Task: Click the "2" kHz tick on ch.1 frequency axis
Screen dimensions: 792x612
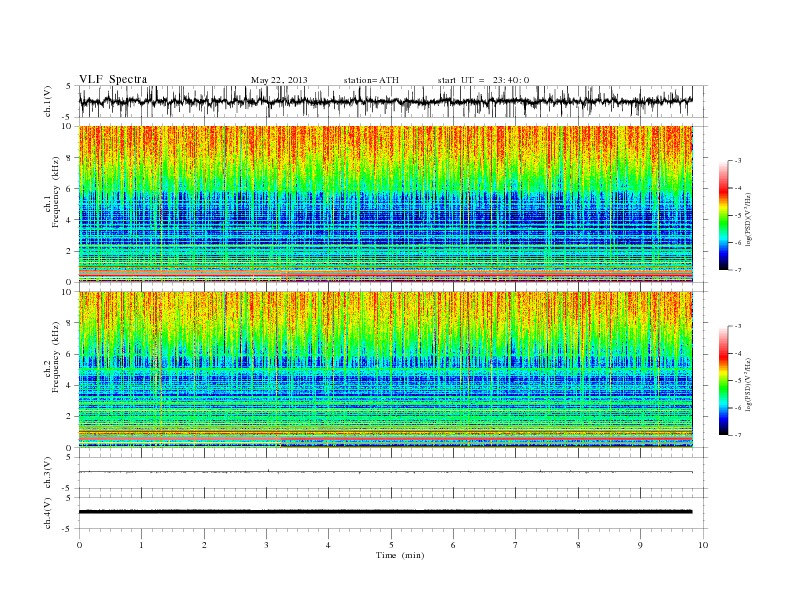Action: [x=70, y=251]
